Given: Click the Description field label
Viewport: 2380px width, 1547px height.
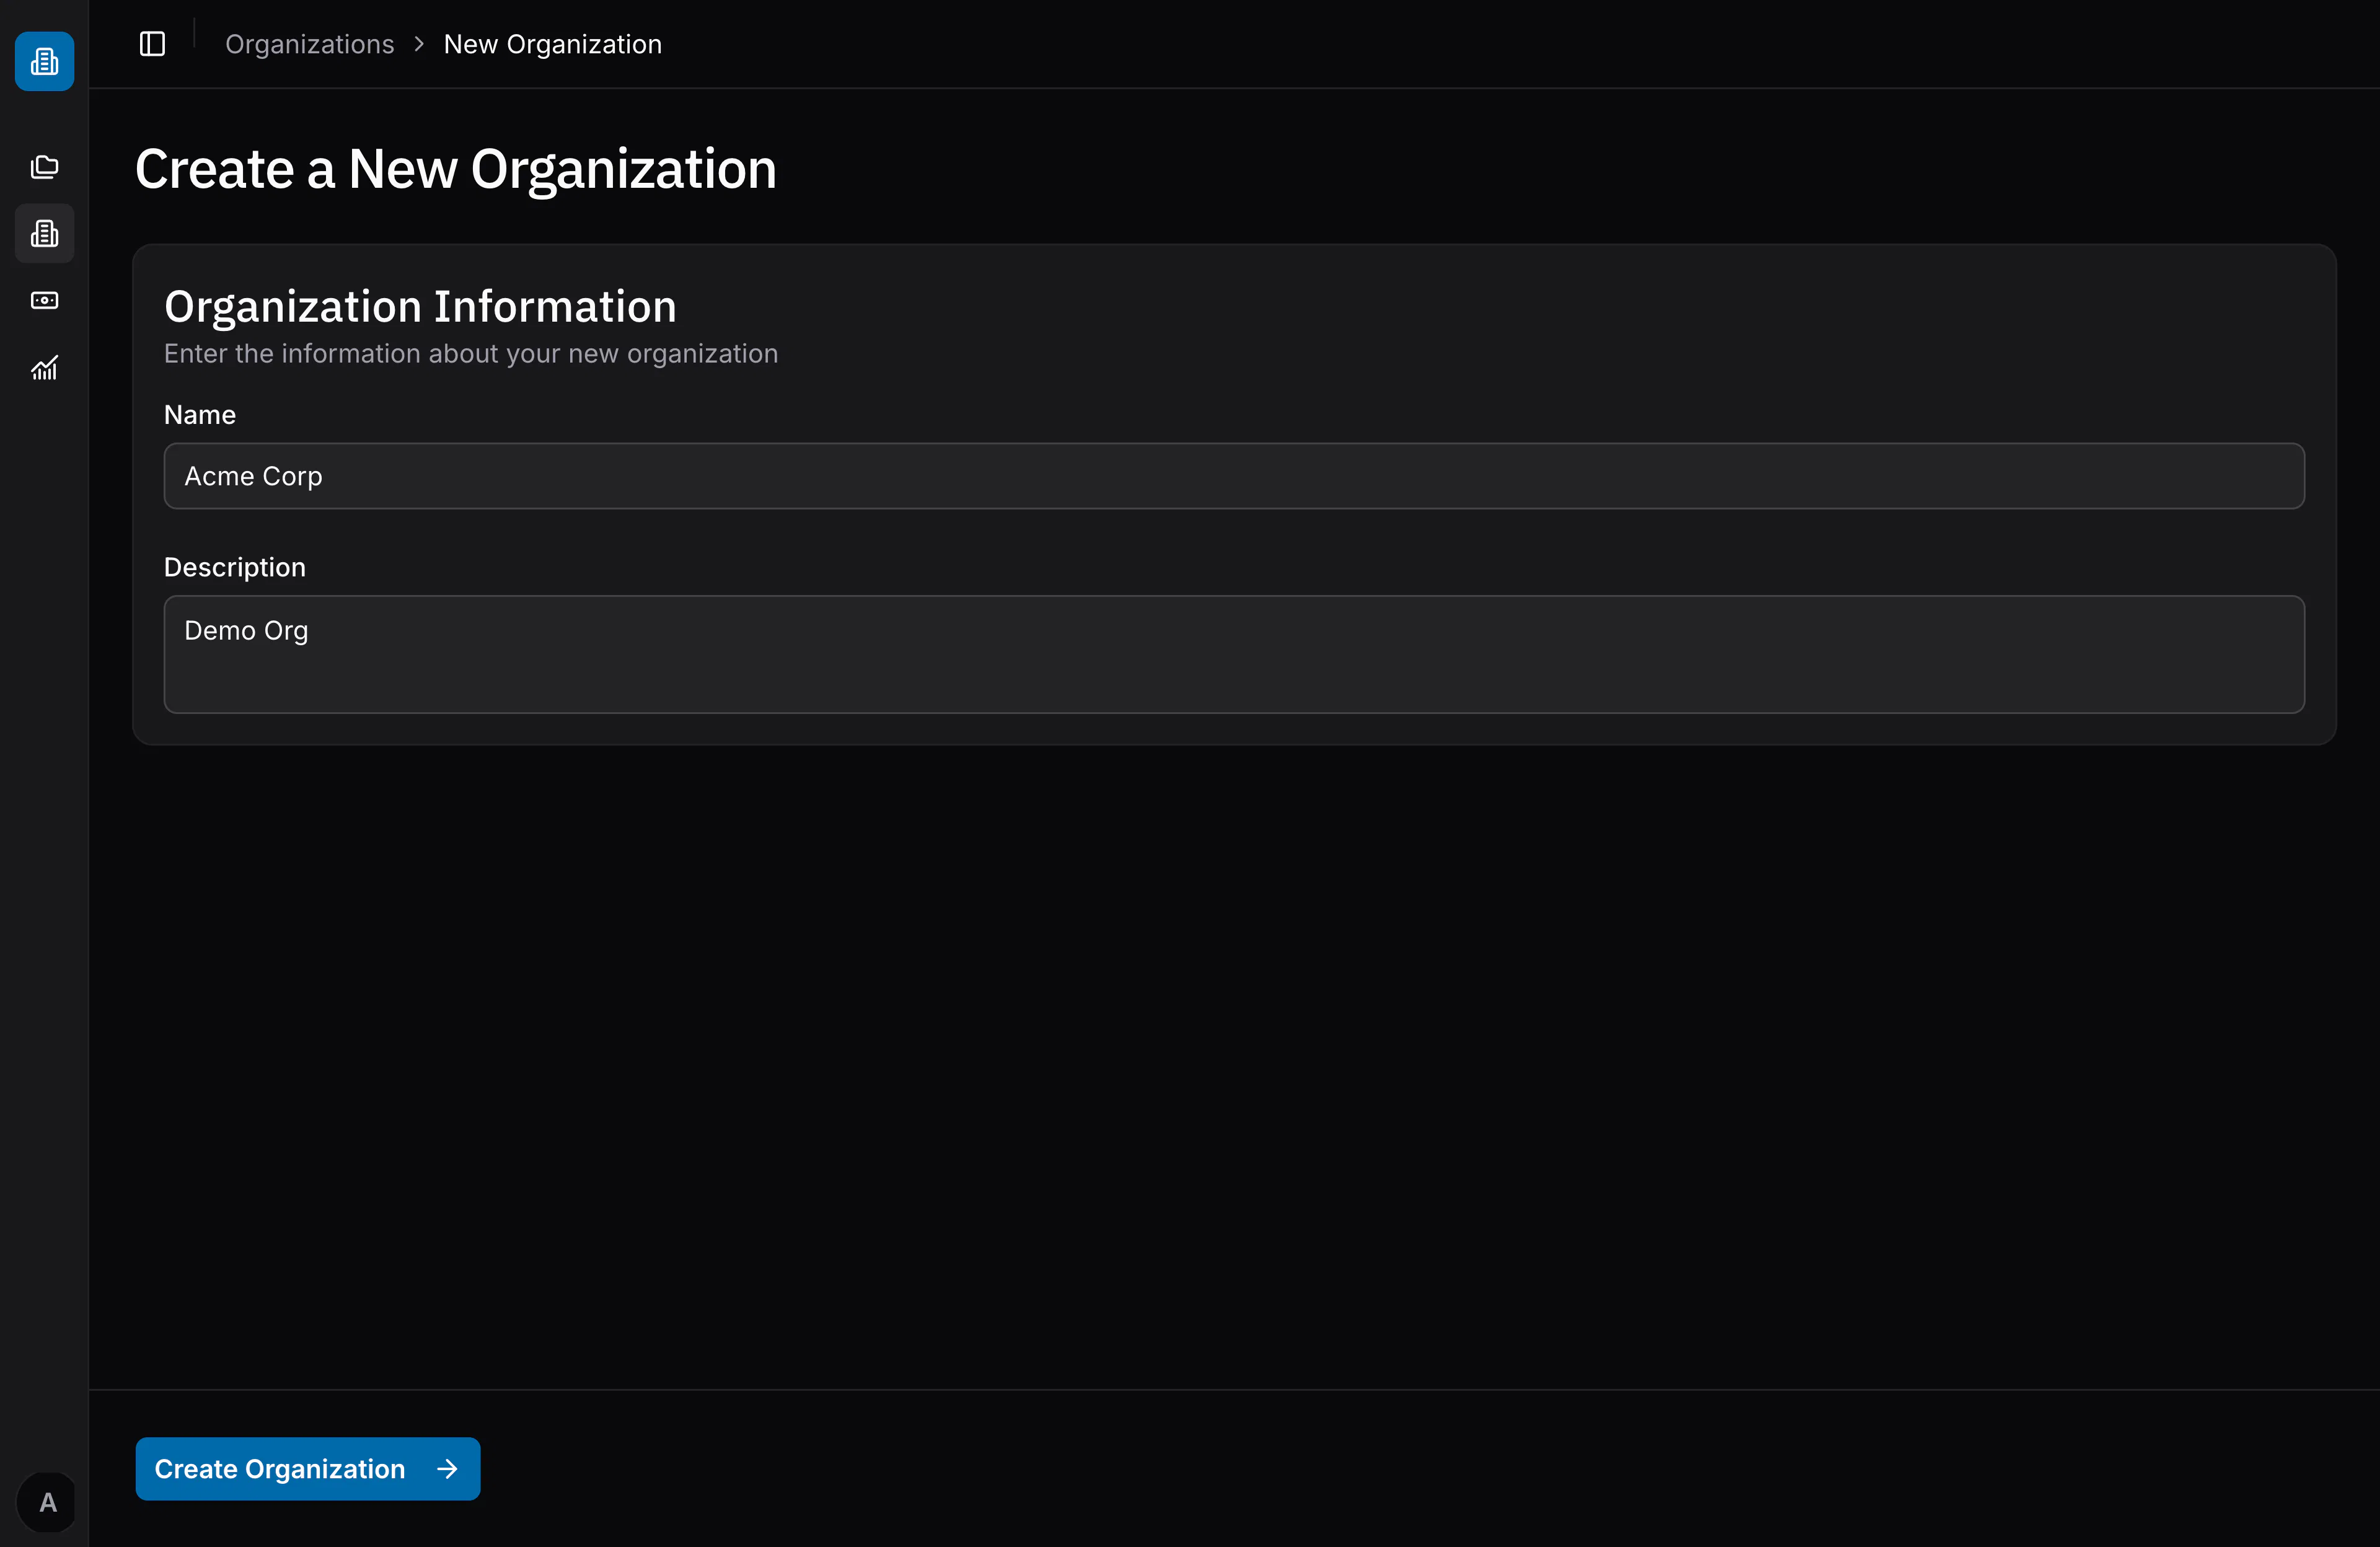Looking at the screenshot, I should pos(235,567).
